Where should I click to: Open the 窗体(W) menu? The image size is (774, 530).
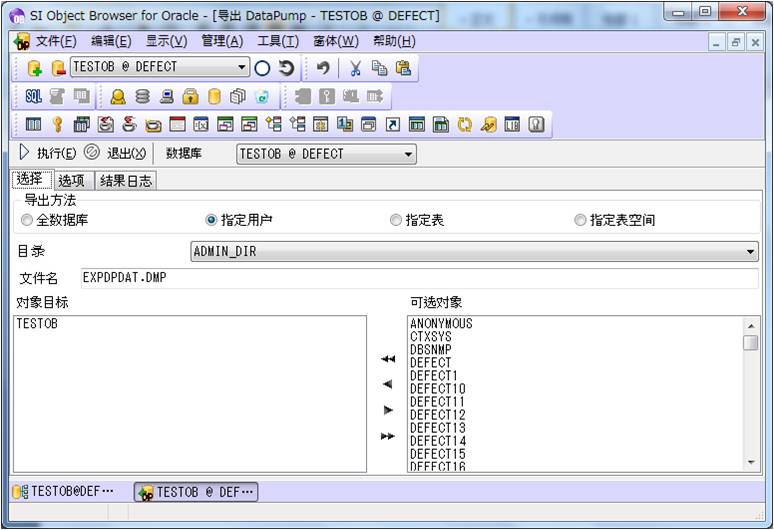[x=336, y=41]
